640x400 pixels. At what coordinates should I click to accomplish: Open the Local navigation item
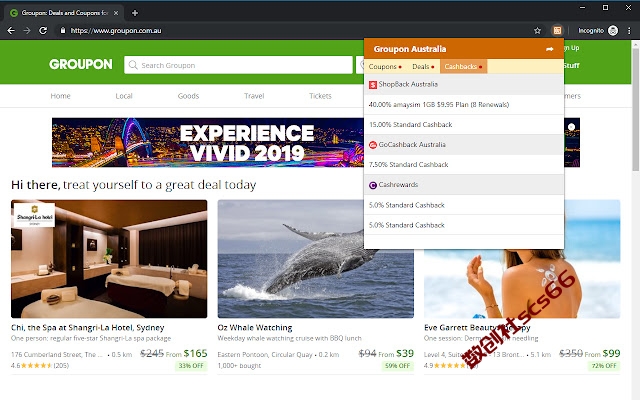coord(124,96)
